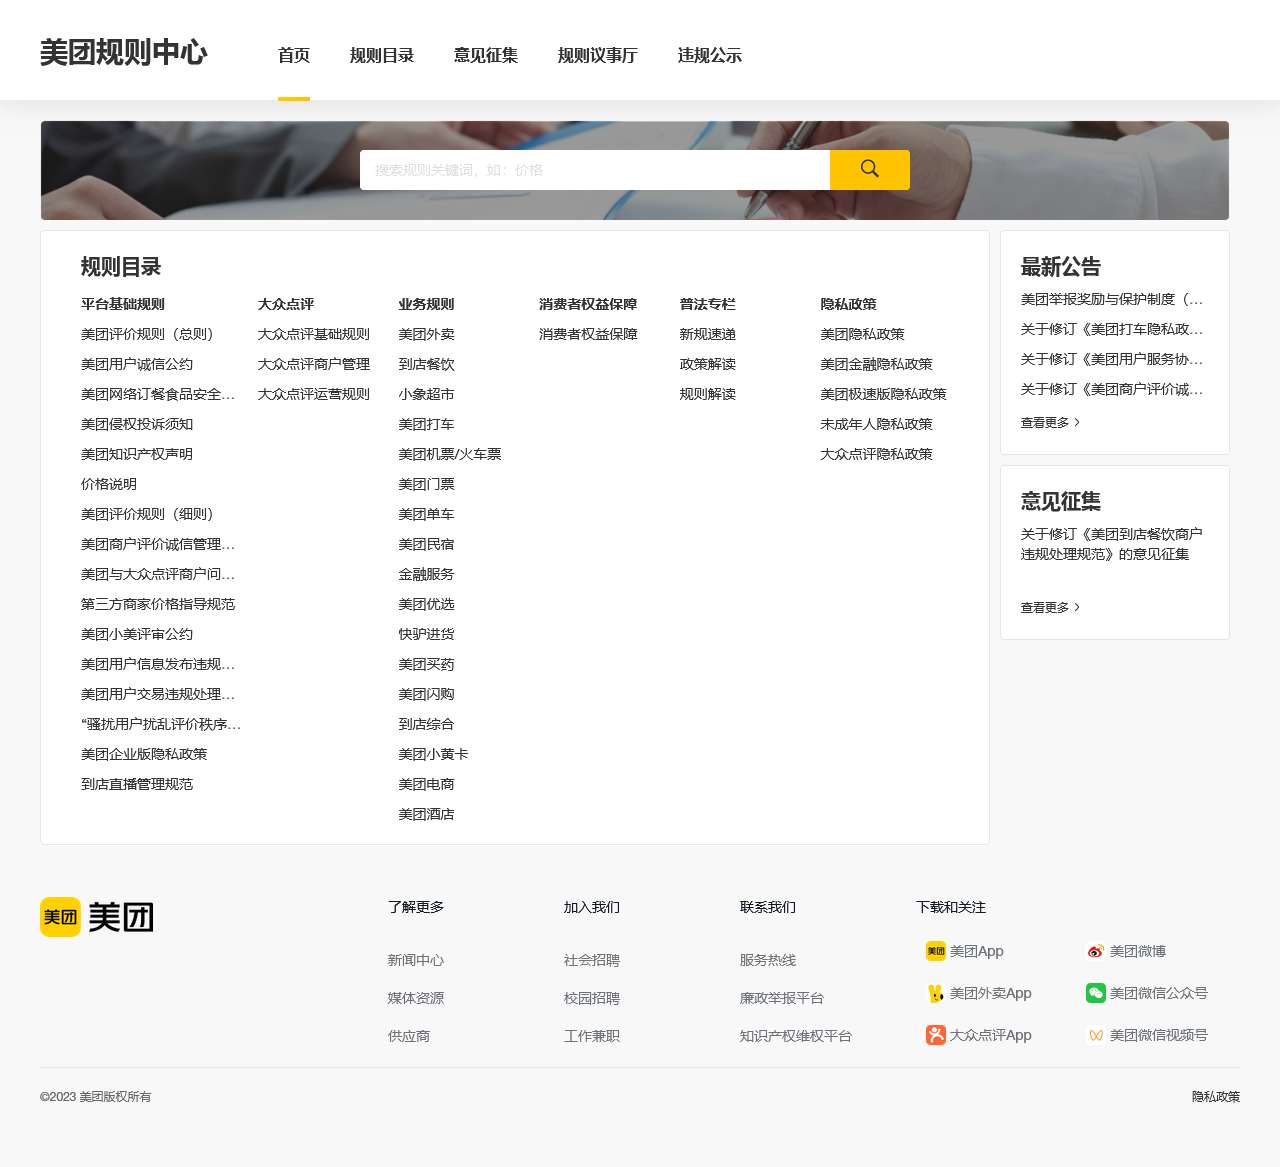The width and height of the screenshot is (1280, 1167).
Task: Click 廉政举报平台 in the footer
Action: 780,997
